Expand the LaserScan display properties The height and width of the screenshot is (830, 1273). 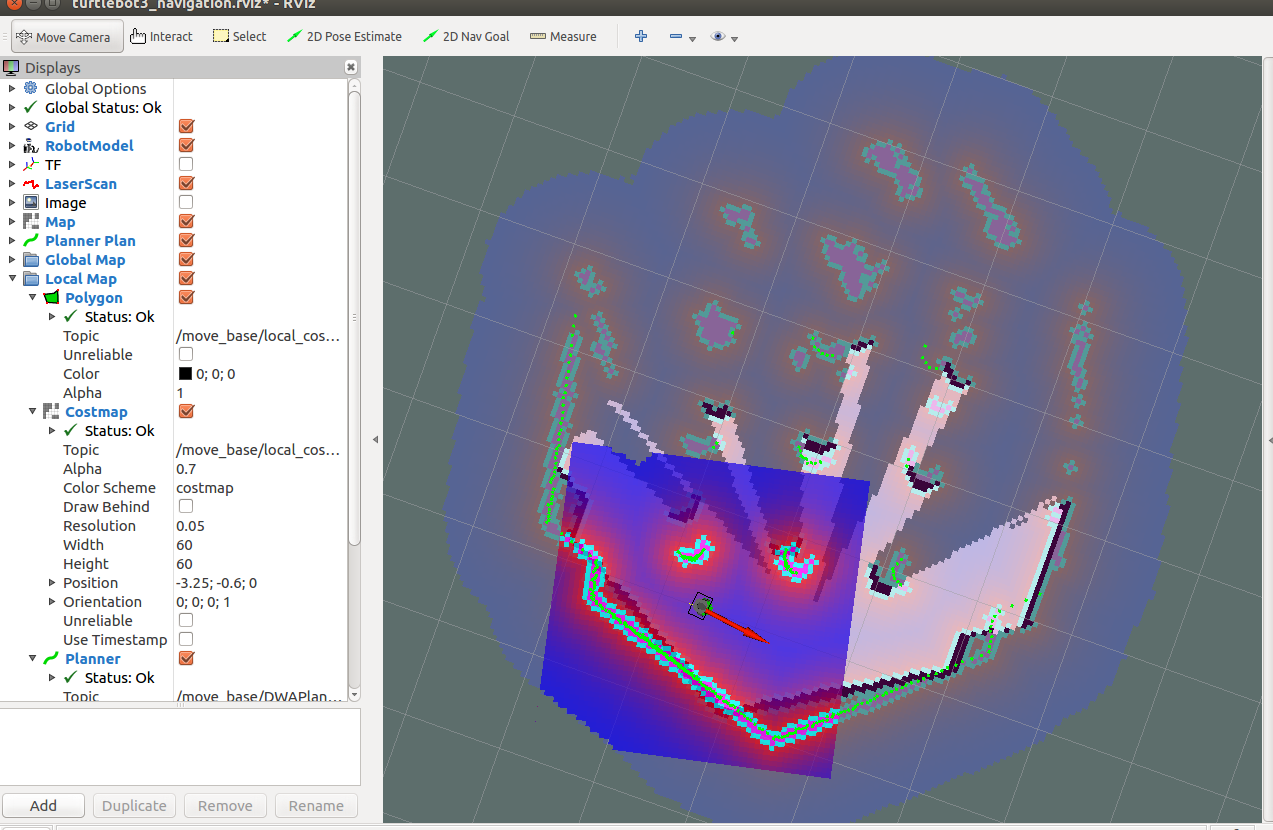click(12, 183)
